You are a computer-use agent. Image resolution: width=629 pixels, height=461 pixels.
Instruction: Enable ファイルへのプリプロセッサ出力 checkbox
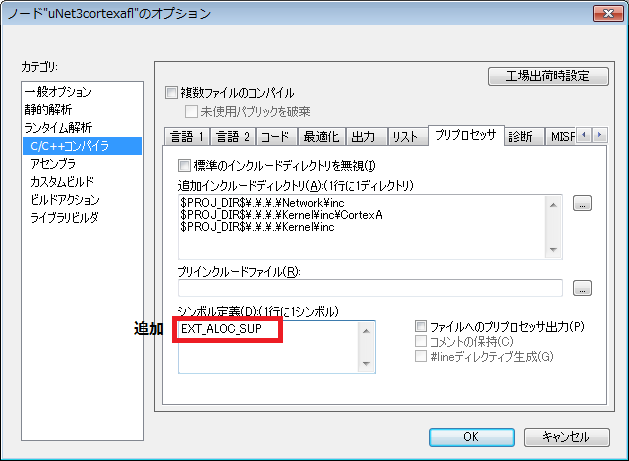[x=421, y=327]
